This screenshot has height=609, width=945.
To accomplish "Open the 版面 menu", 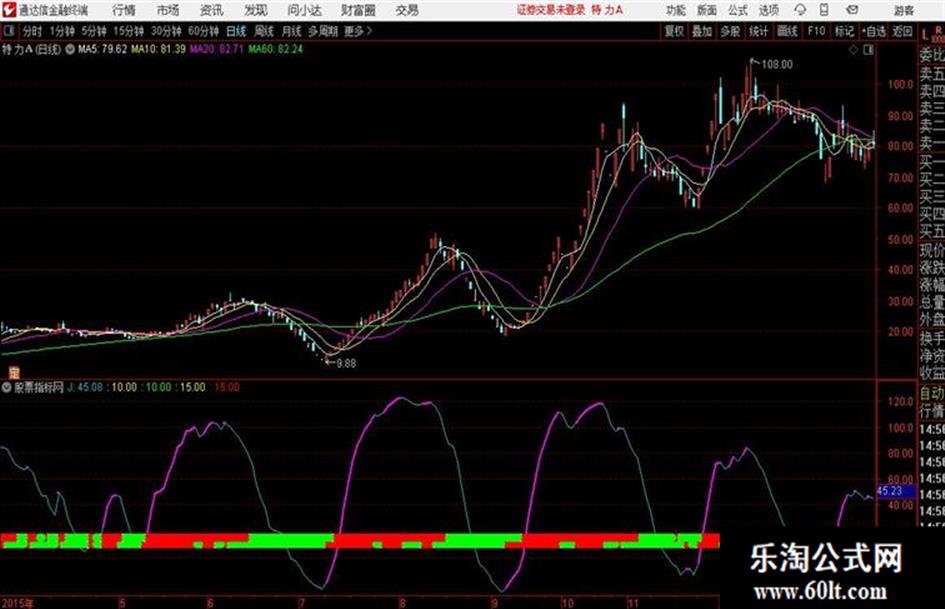I will [x=707, y=10].
